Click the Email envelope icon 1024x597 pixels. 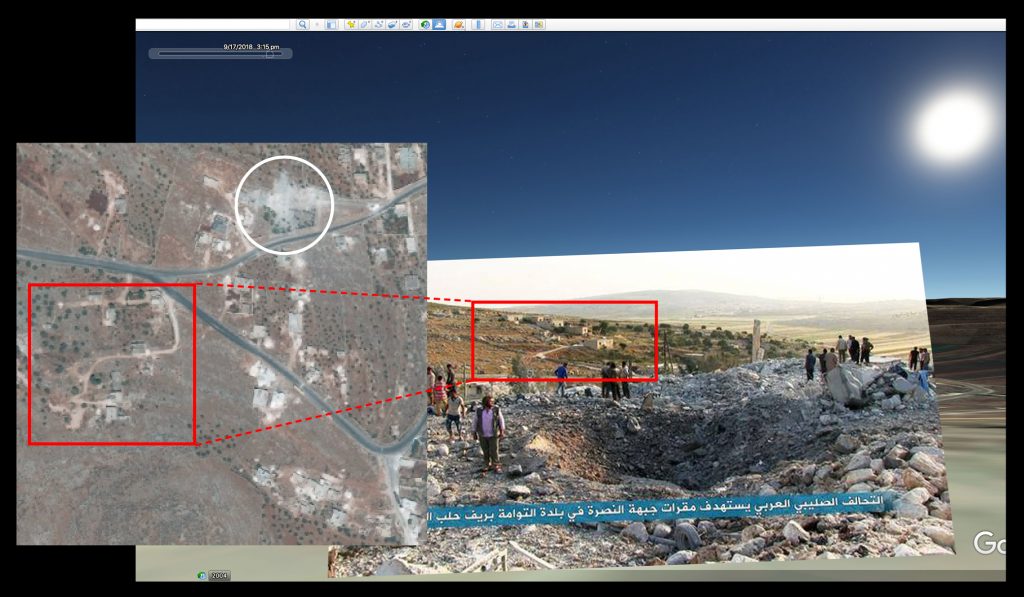497,24
